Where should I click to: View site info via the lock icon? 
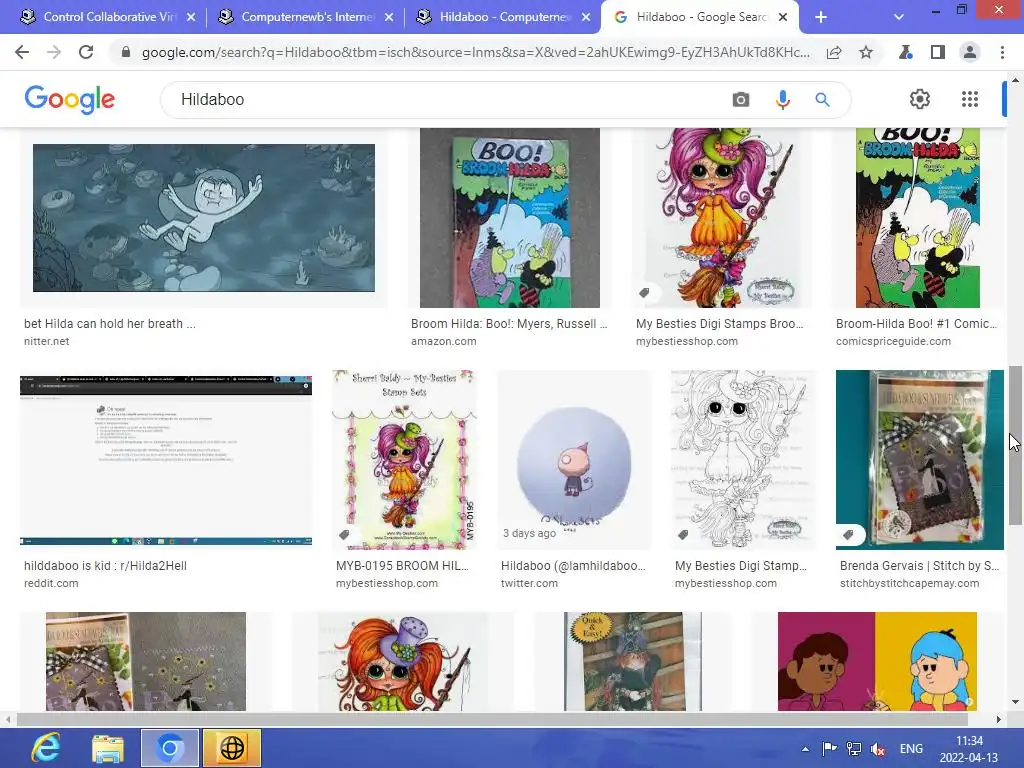(125, 52)
